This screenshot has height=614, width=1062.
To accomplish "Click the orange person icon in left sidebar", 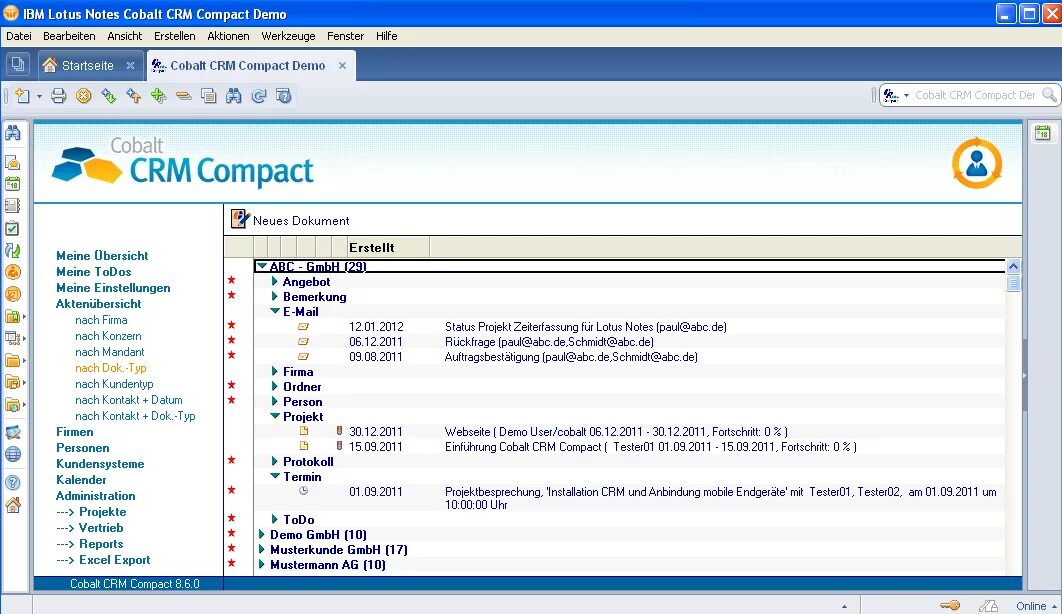I will click(x=13, y=272).
